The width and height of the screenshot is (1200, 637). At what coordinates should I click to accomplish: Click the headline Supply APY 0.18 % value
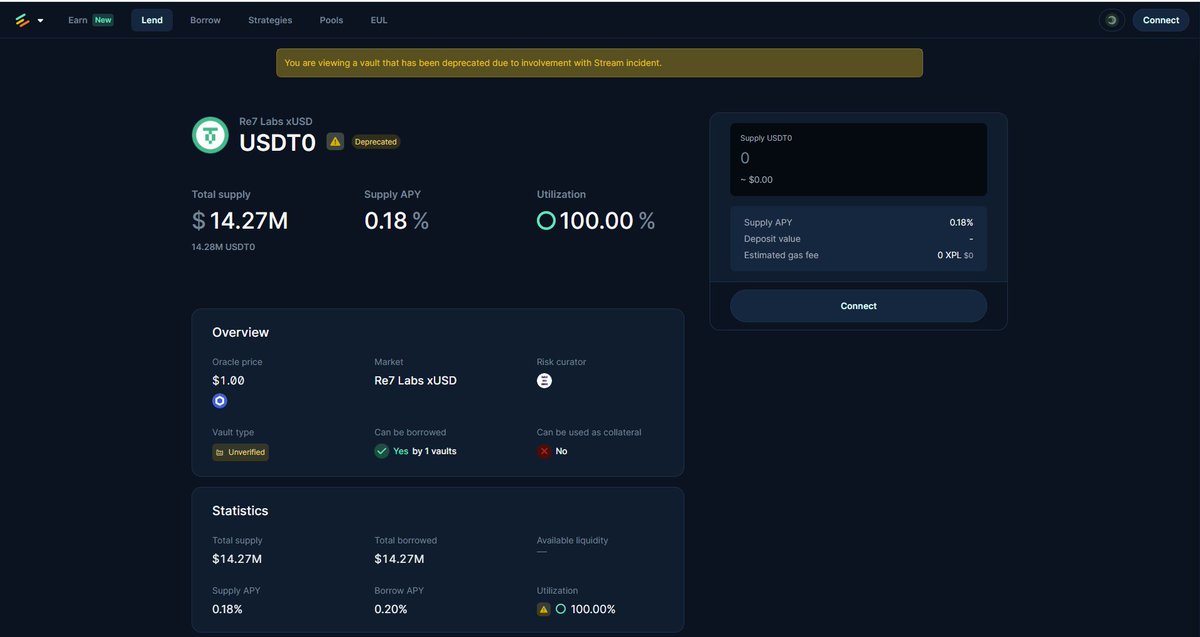coord(396,221)
